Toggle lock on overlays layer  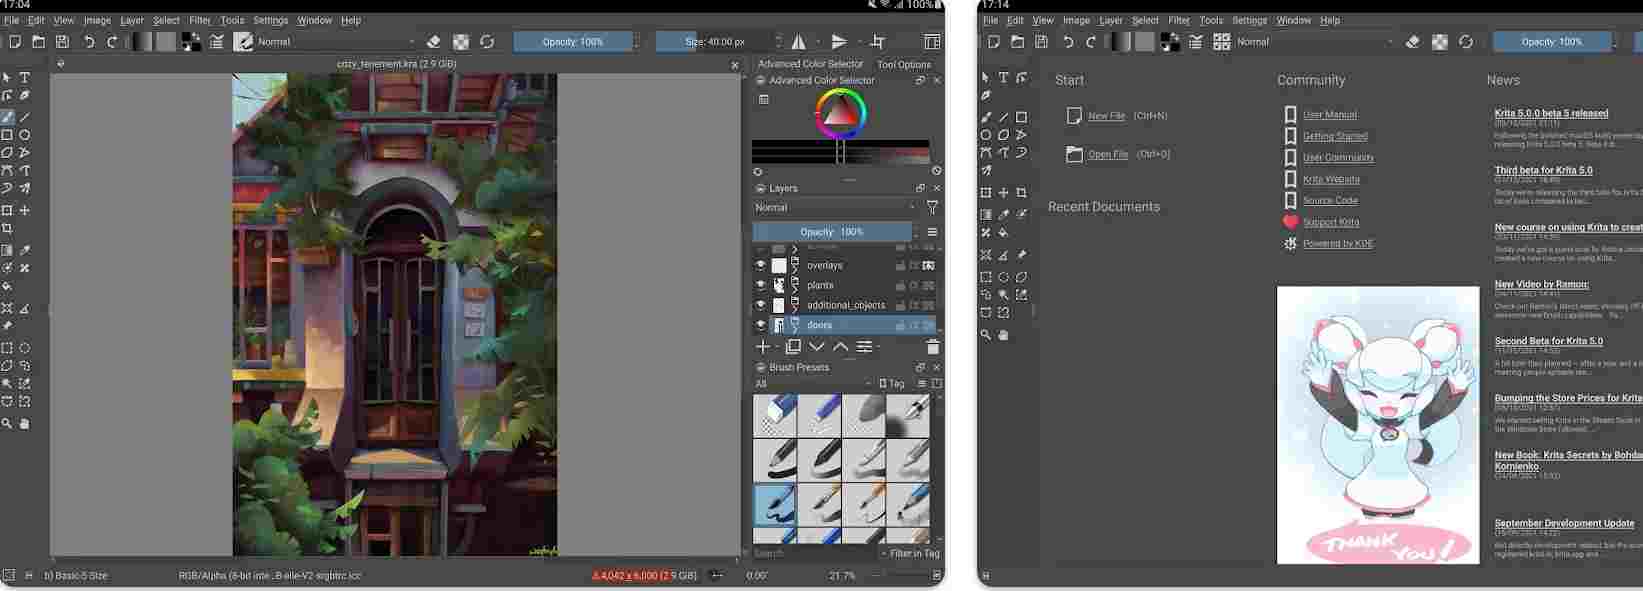click(x=900, y=266)
